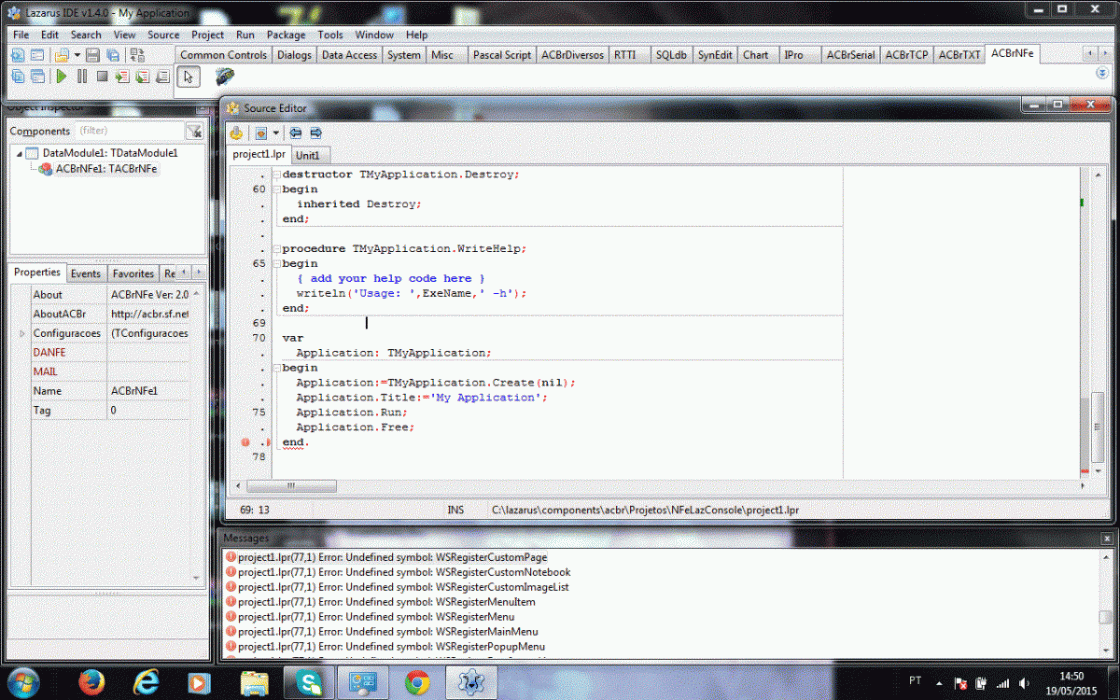Viewport: 1120px width, 700px height.
Task: Click the Save All icon
Action: point(113,55)
